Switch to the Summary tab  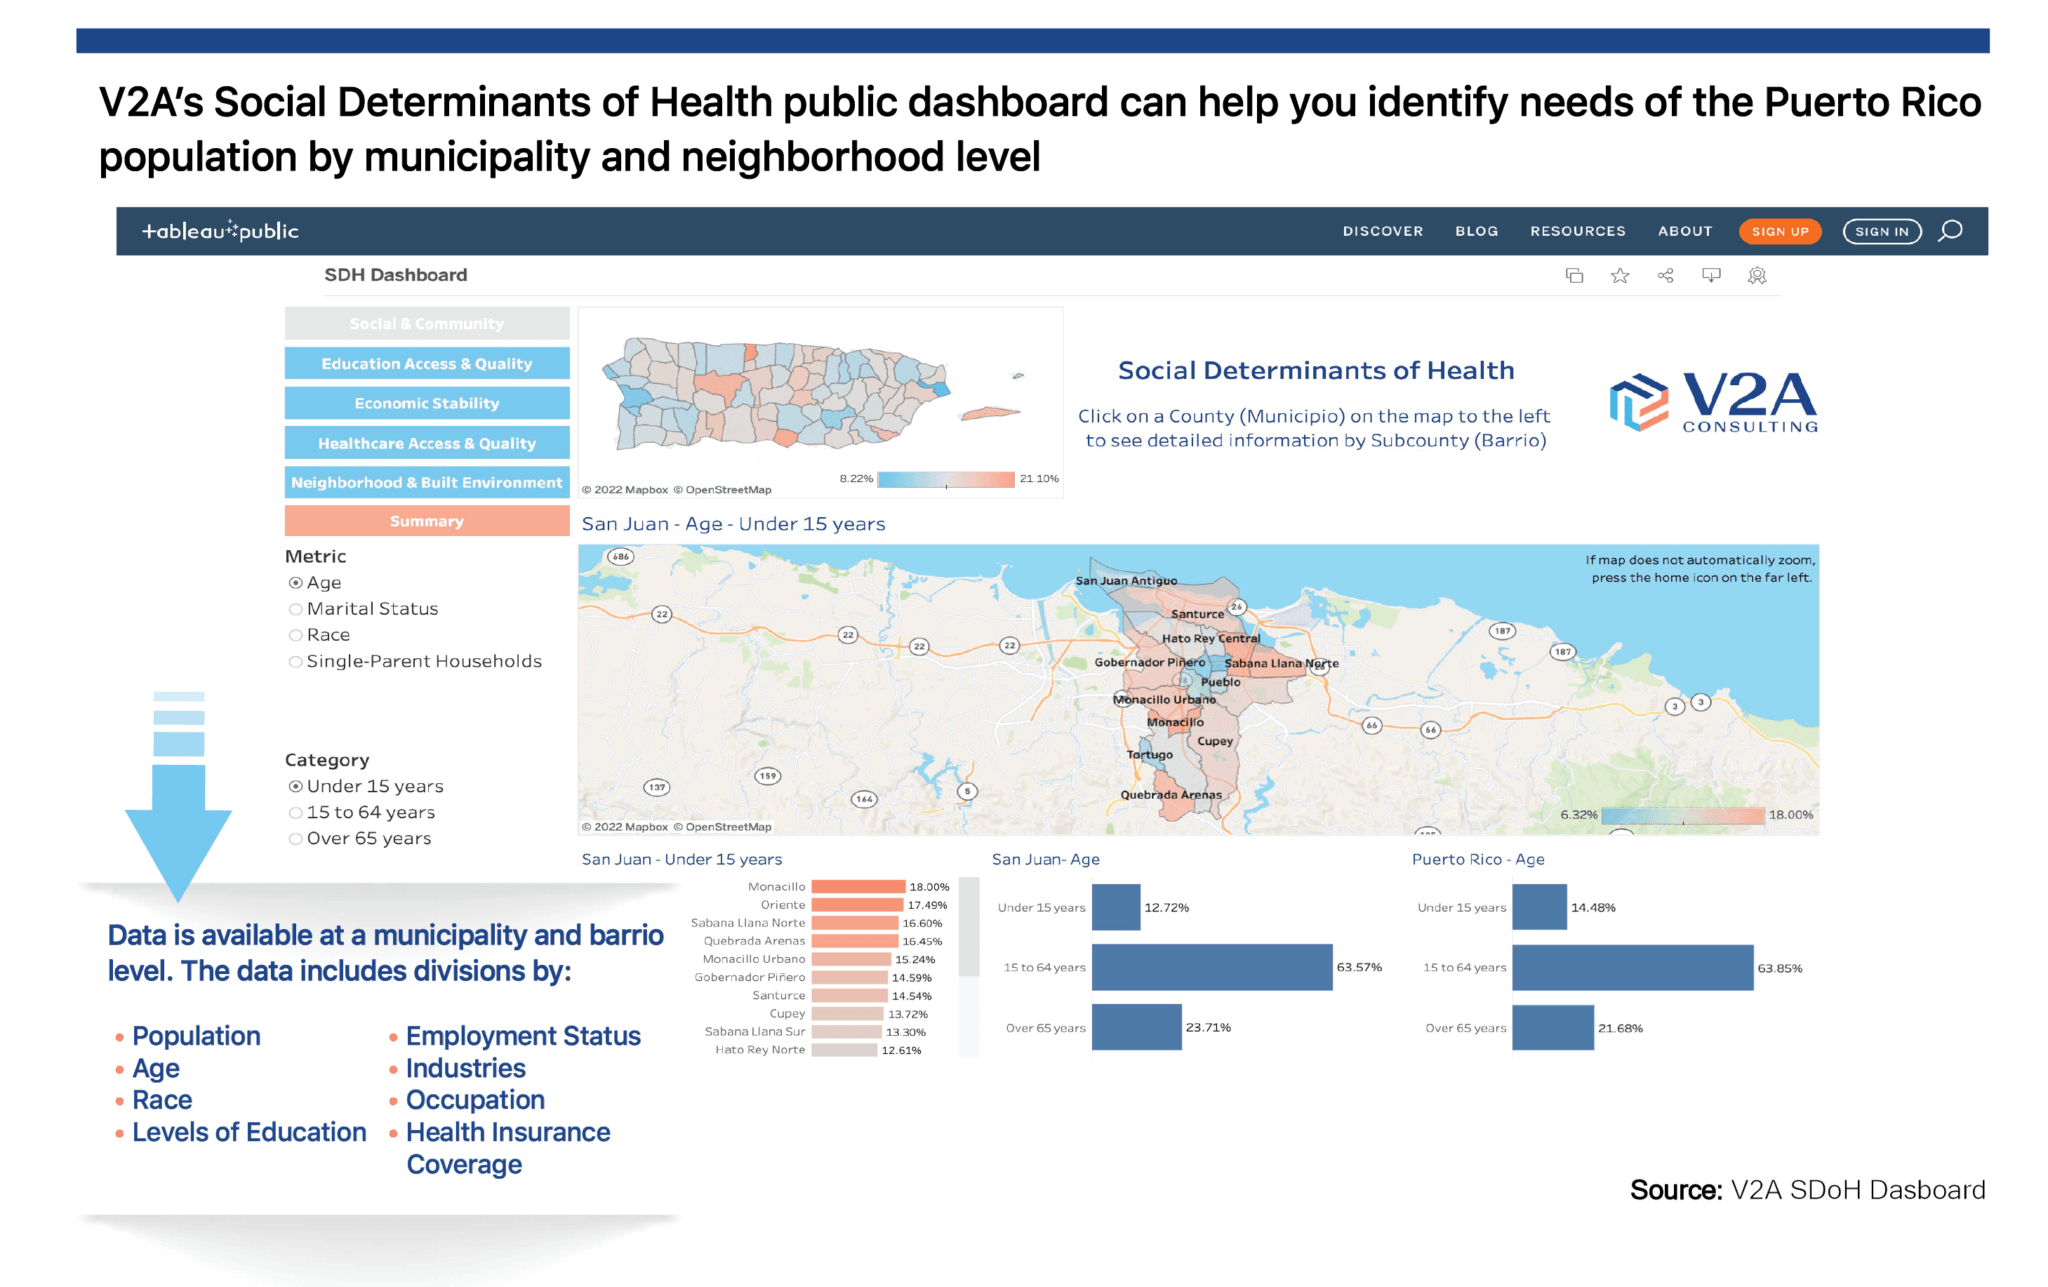click(427, 520)
